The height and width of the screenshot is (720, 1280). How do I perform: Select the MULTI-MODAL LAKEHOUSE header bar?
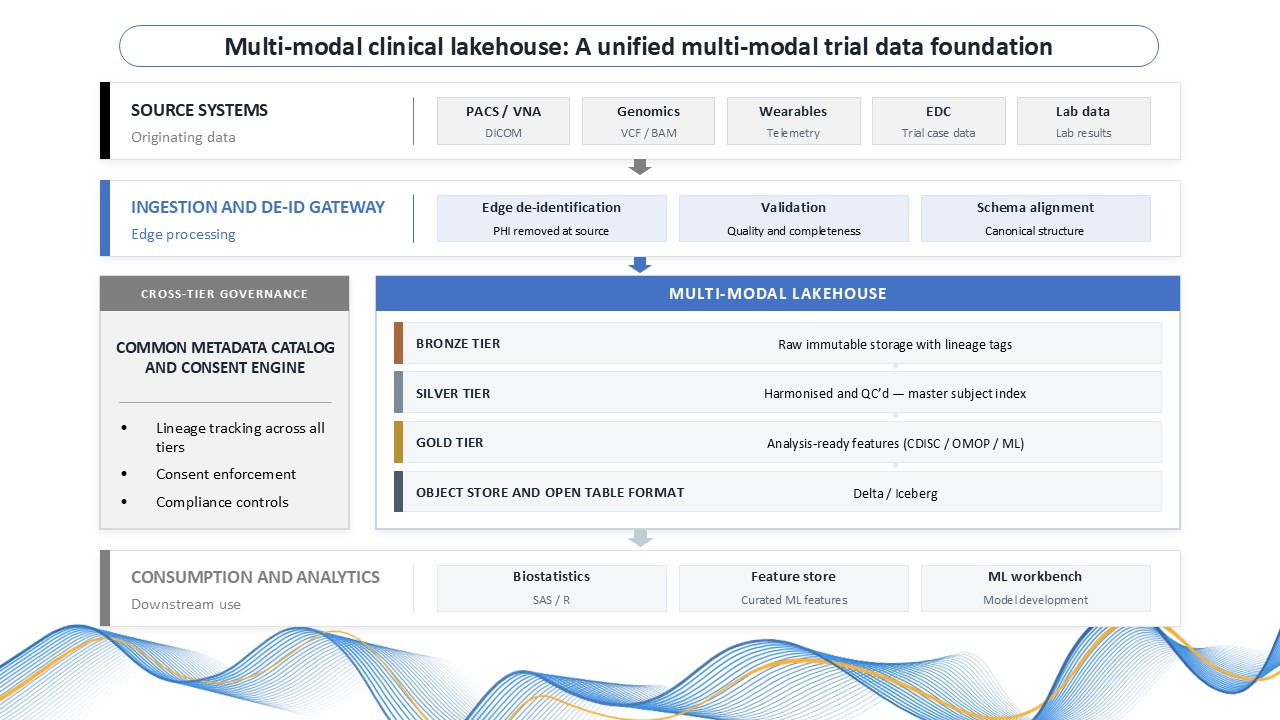pyautogui.click(x=778, y=294)
